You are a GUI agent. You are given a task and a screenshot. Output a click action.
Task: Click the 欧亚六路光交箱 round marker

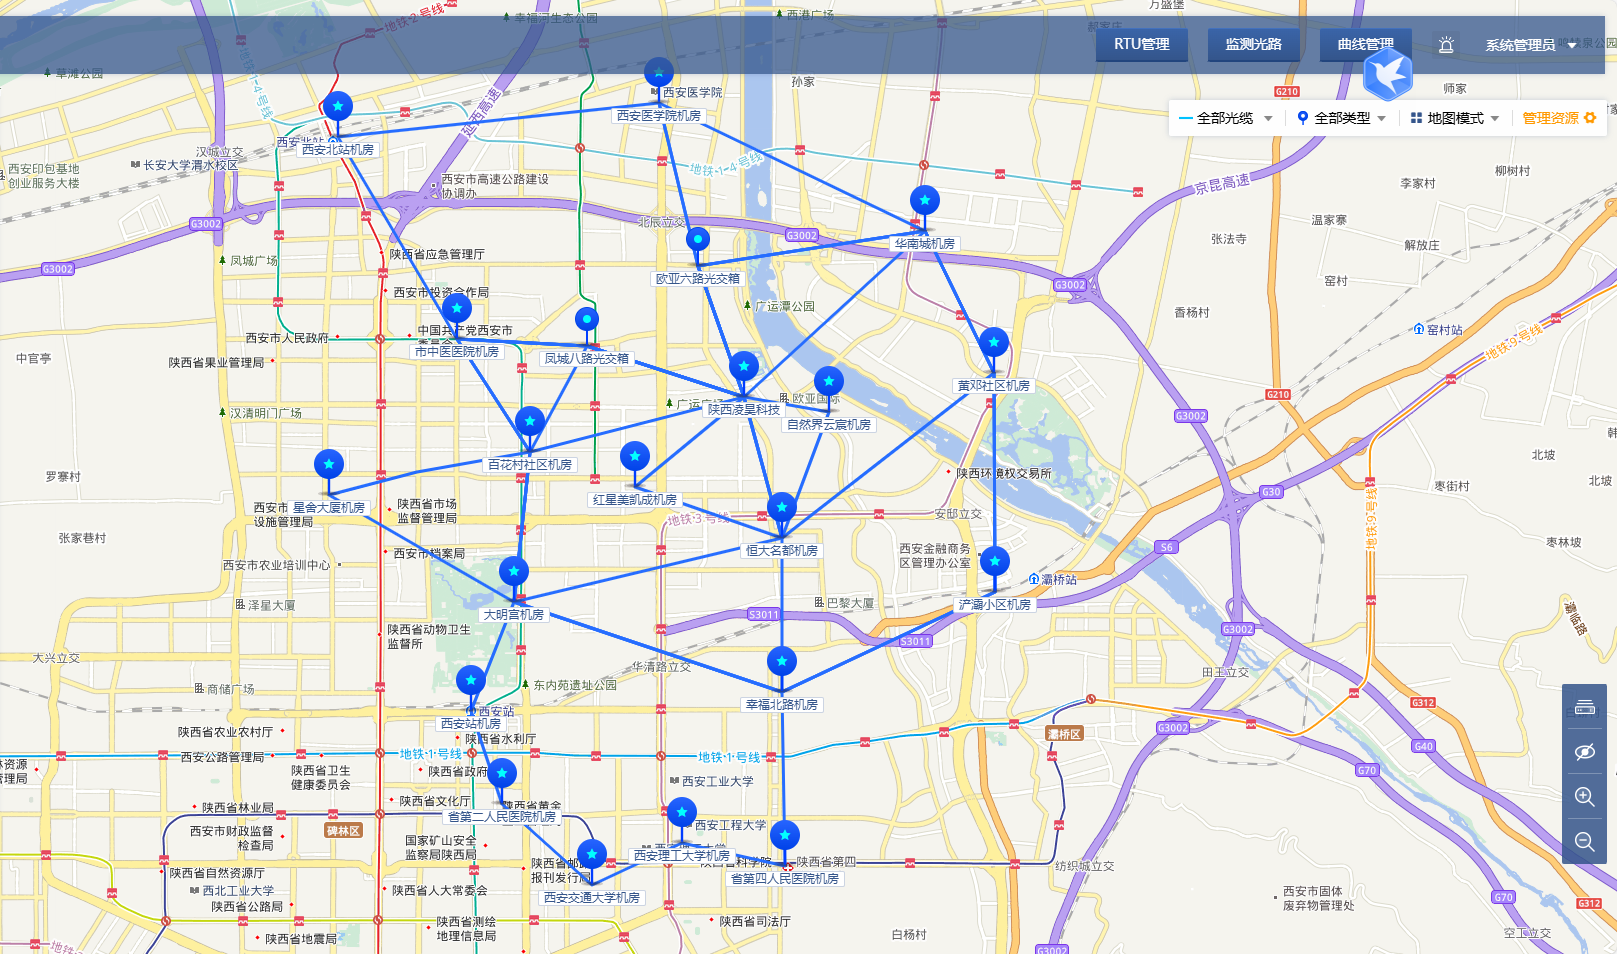click(698, 239)
